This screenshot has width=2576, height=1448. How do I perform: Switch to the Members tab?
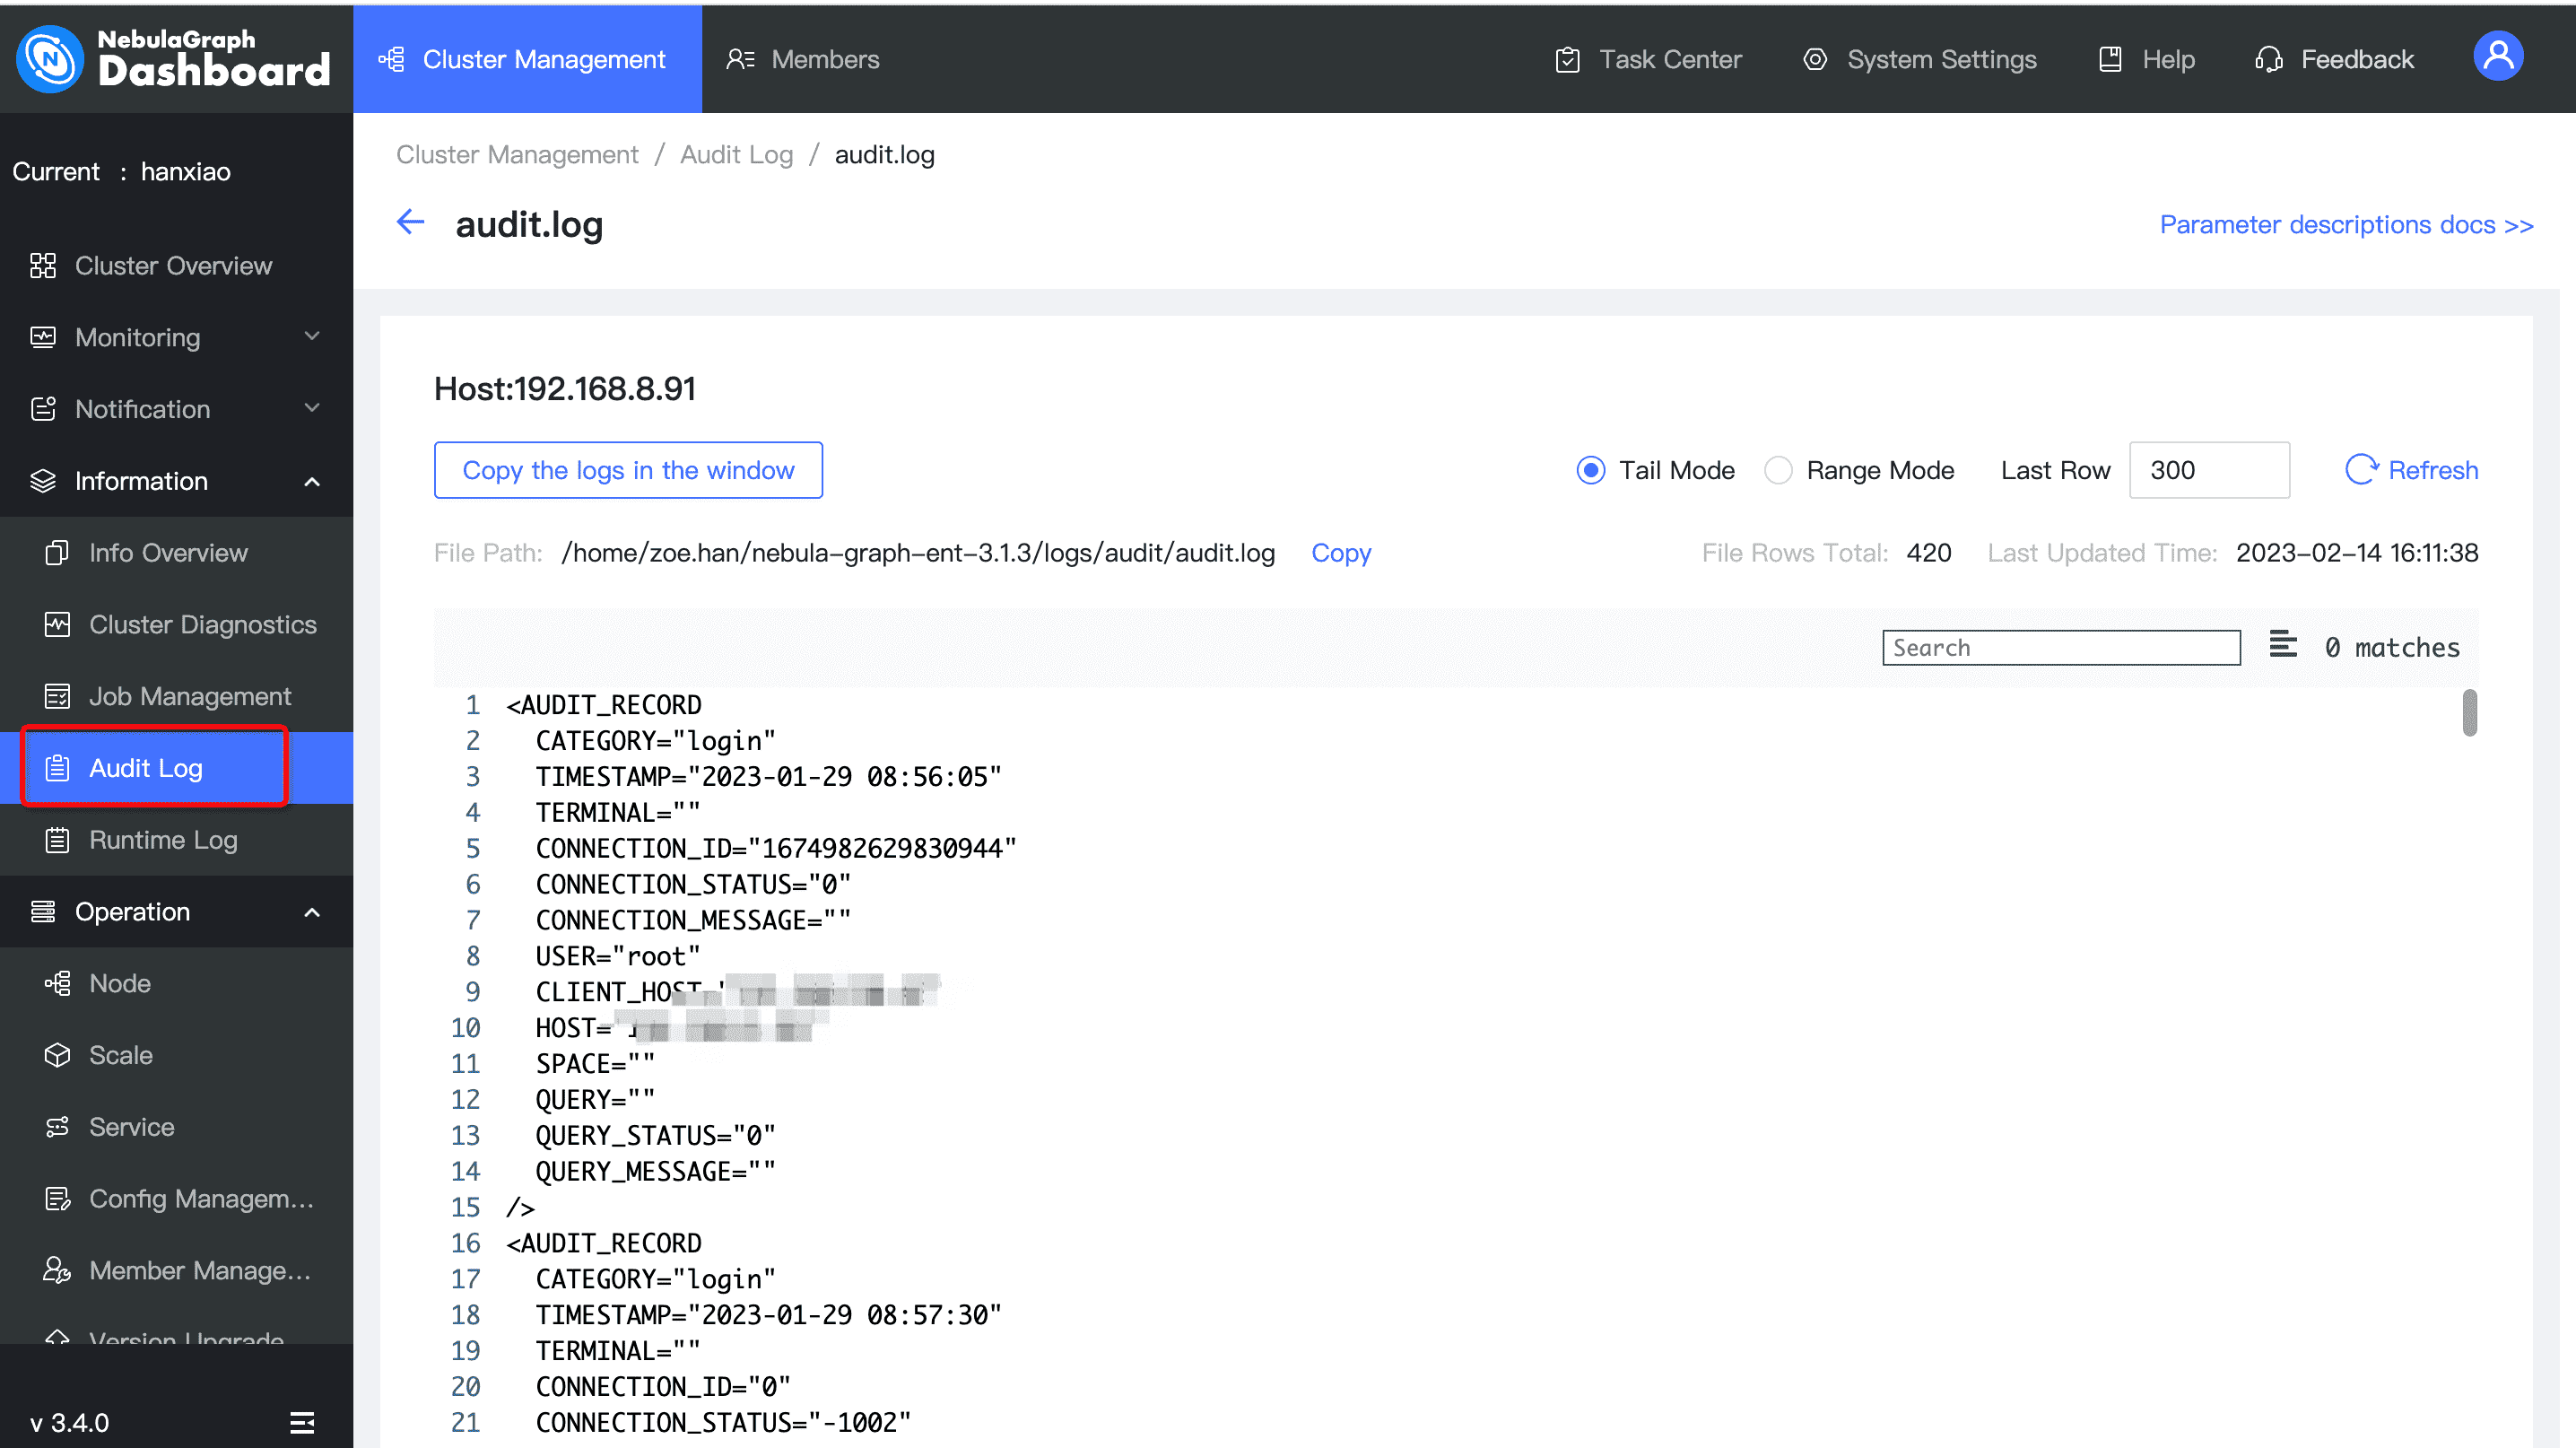point(803,59)
